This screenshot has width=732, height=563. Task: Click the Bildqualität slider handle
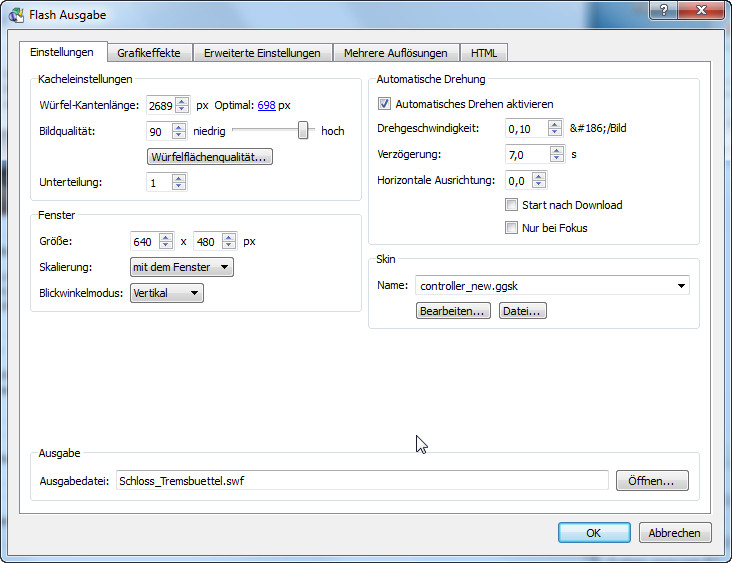(x=302, y=130)
